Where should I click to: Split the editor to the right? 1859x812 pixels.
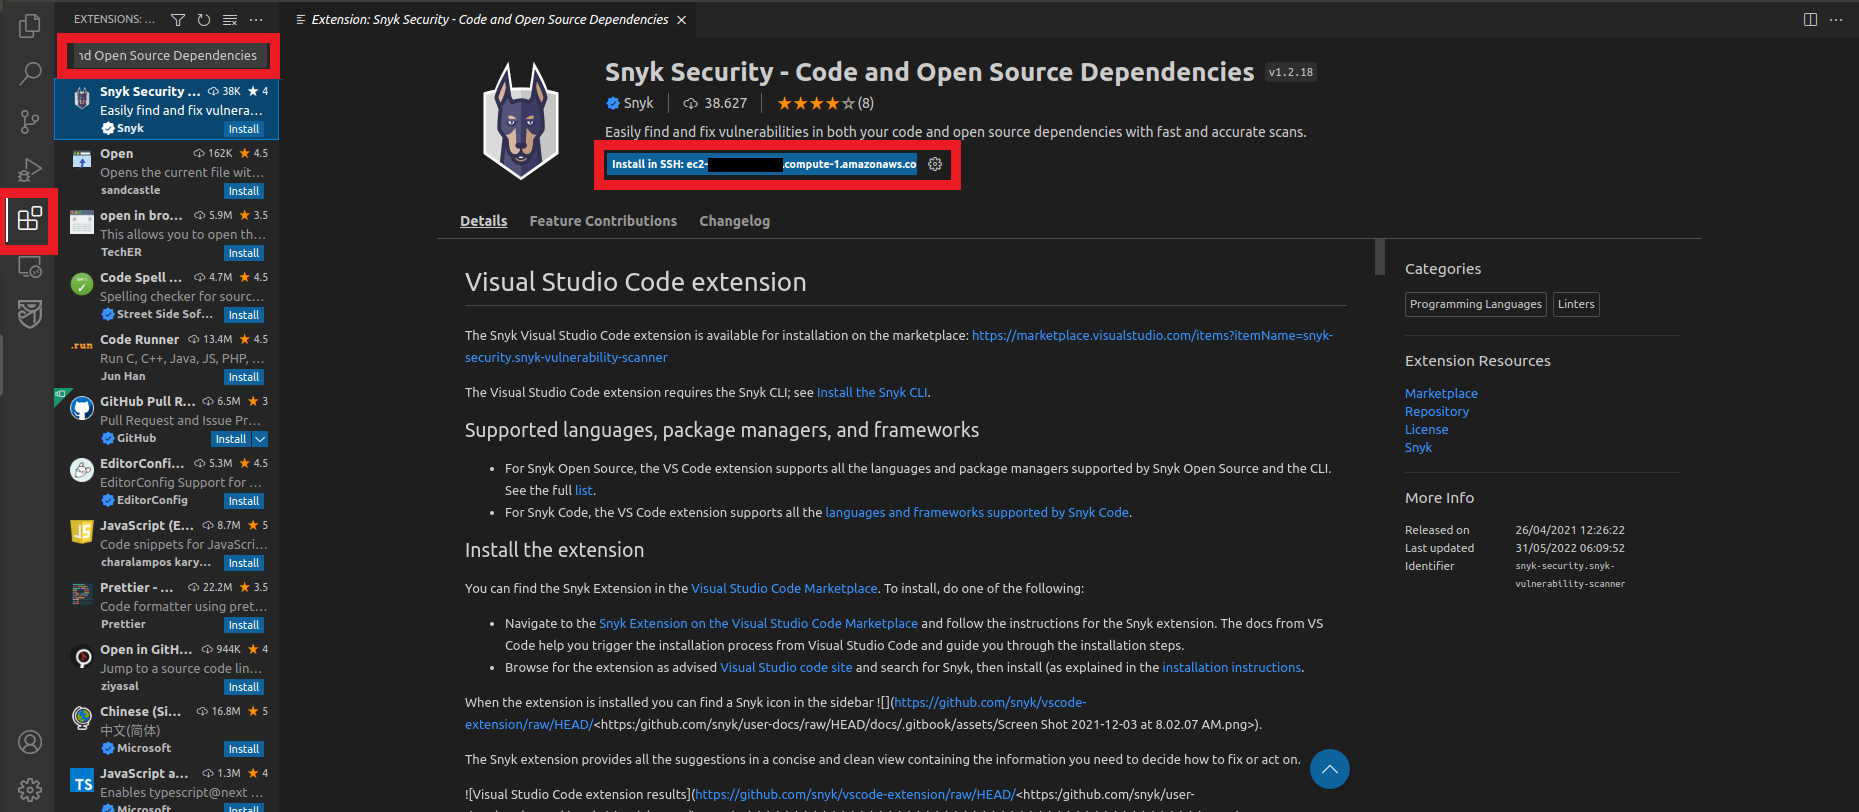coord(1810,20)
